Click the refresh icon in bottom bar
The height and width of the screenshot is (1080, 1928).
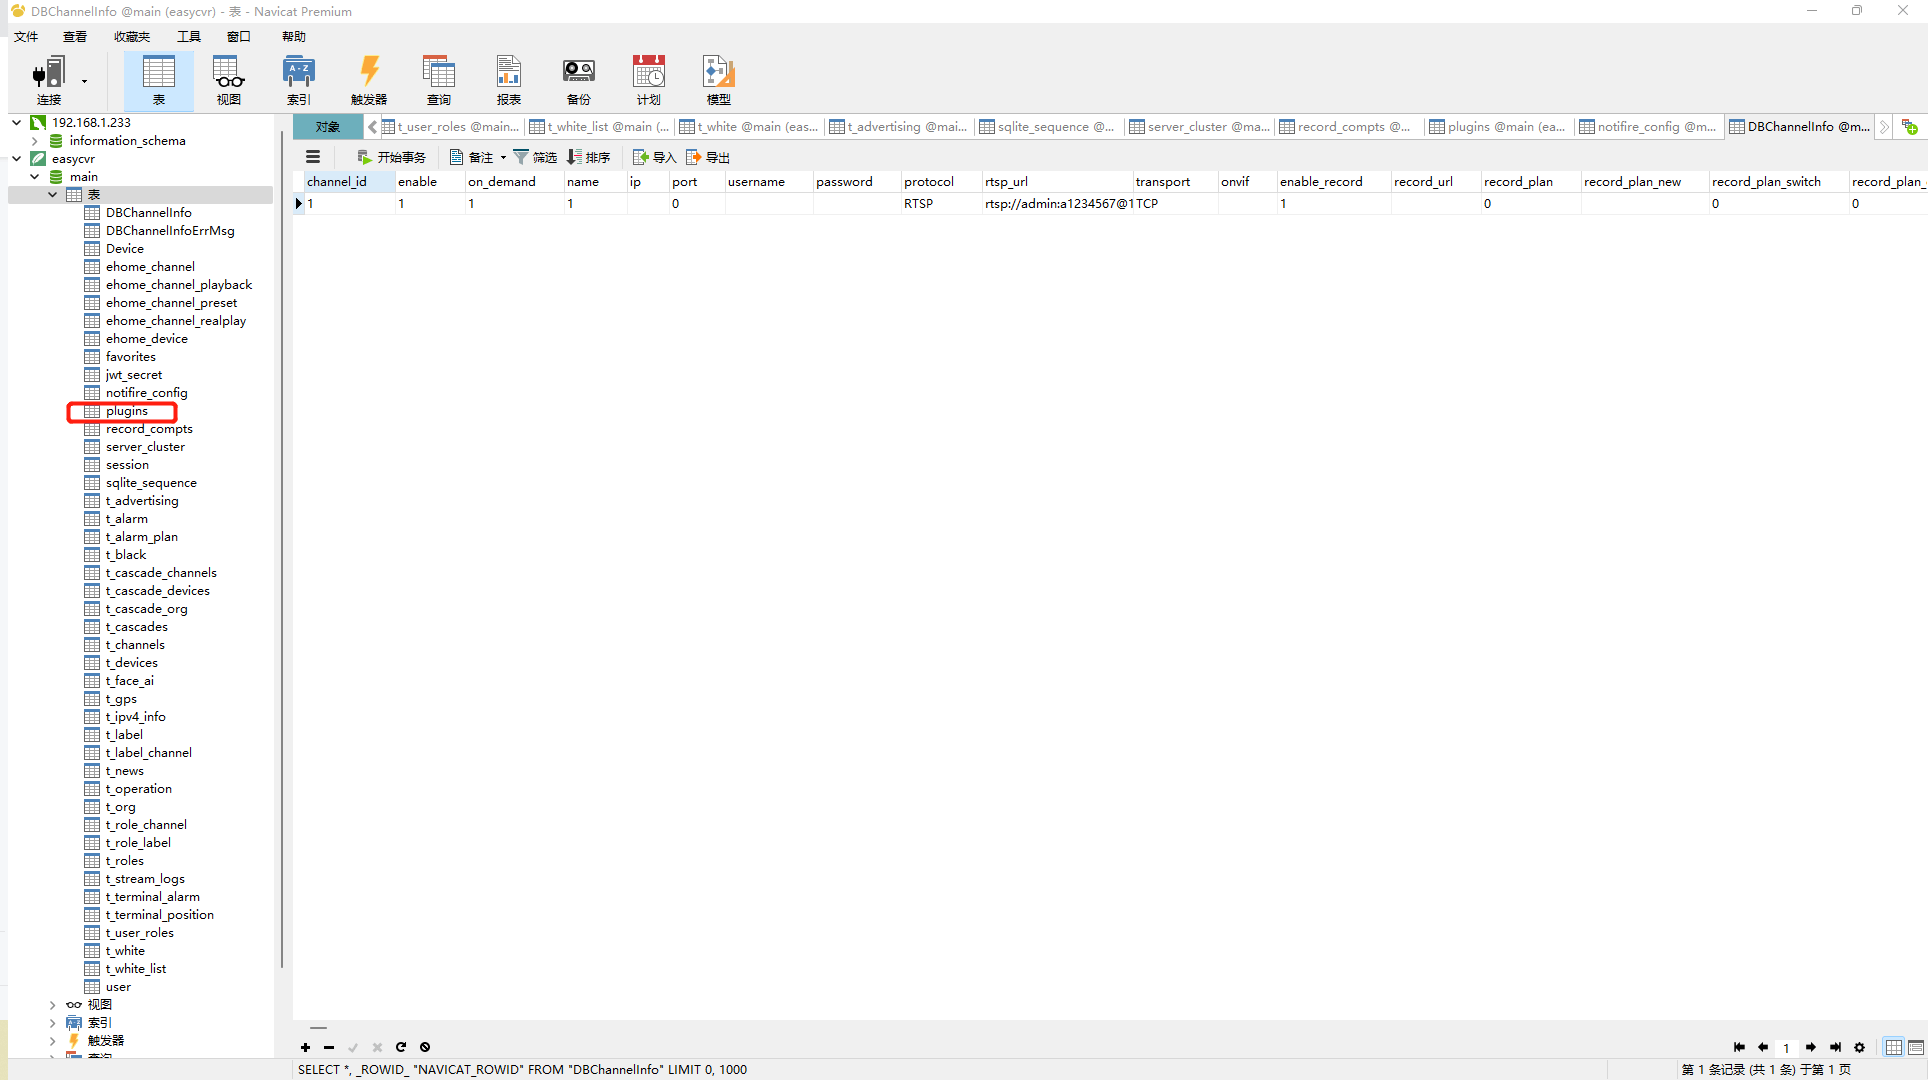tap(401, 1047)
